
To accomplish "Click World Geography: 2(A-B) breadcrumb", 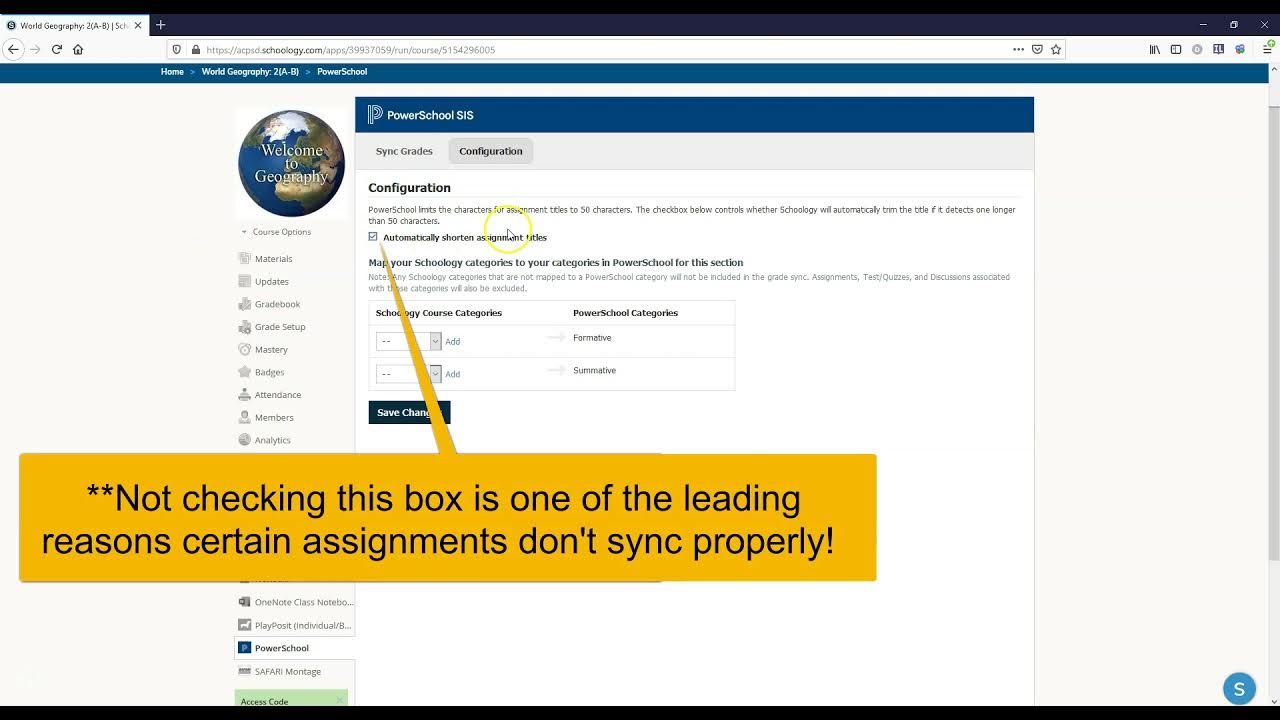I will point(250,72).
